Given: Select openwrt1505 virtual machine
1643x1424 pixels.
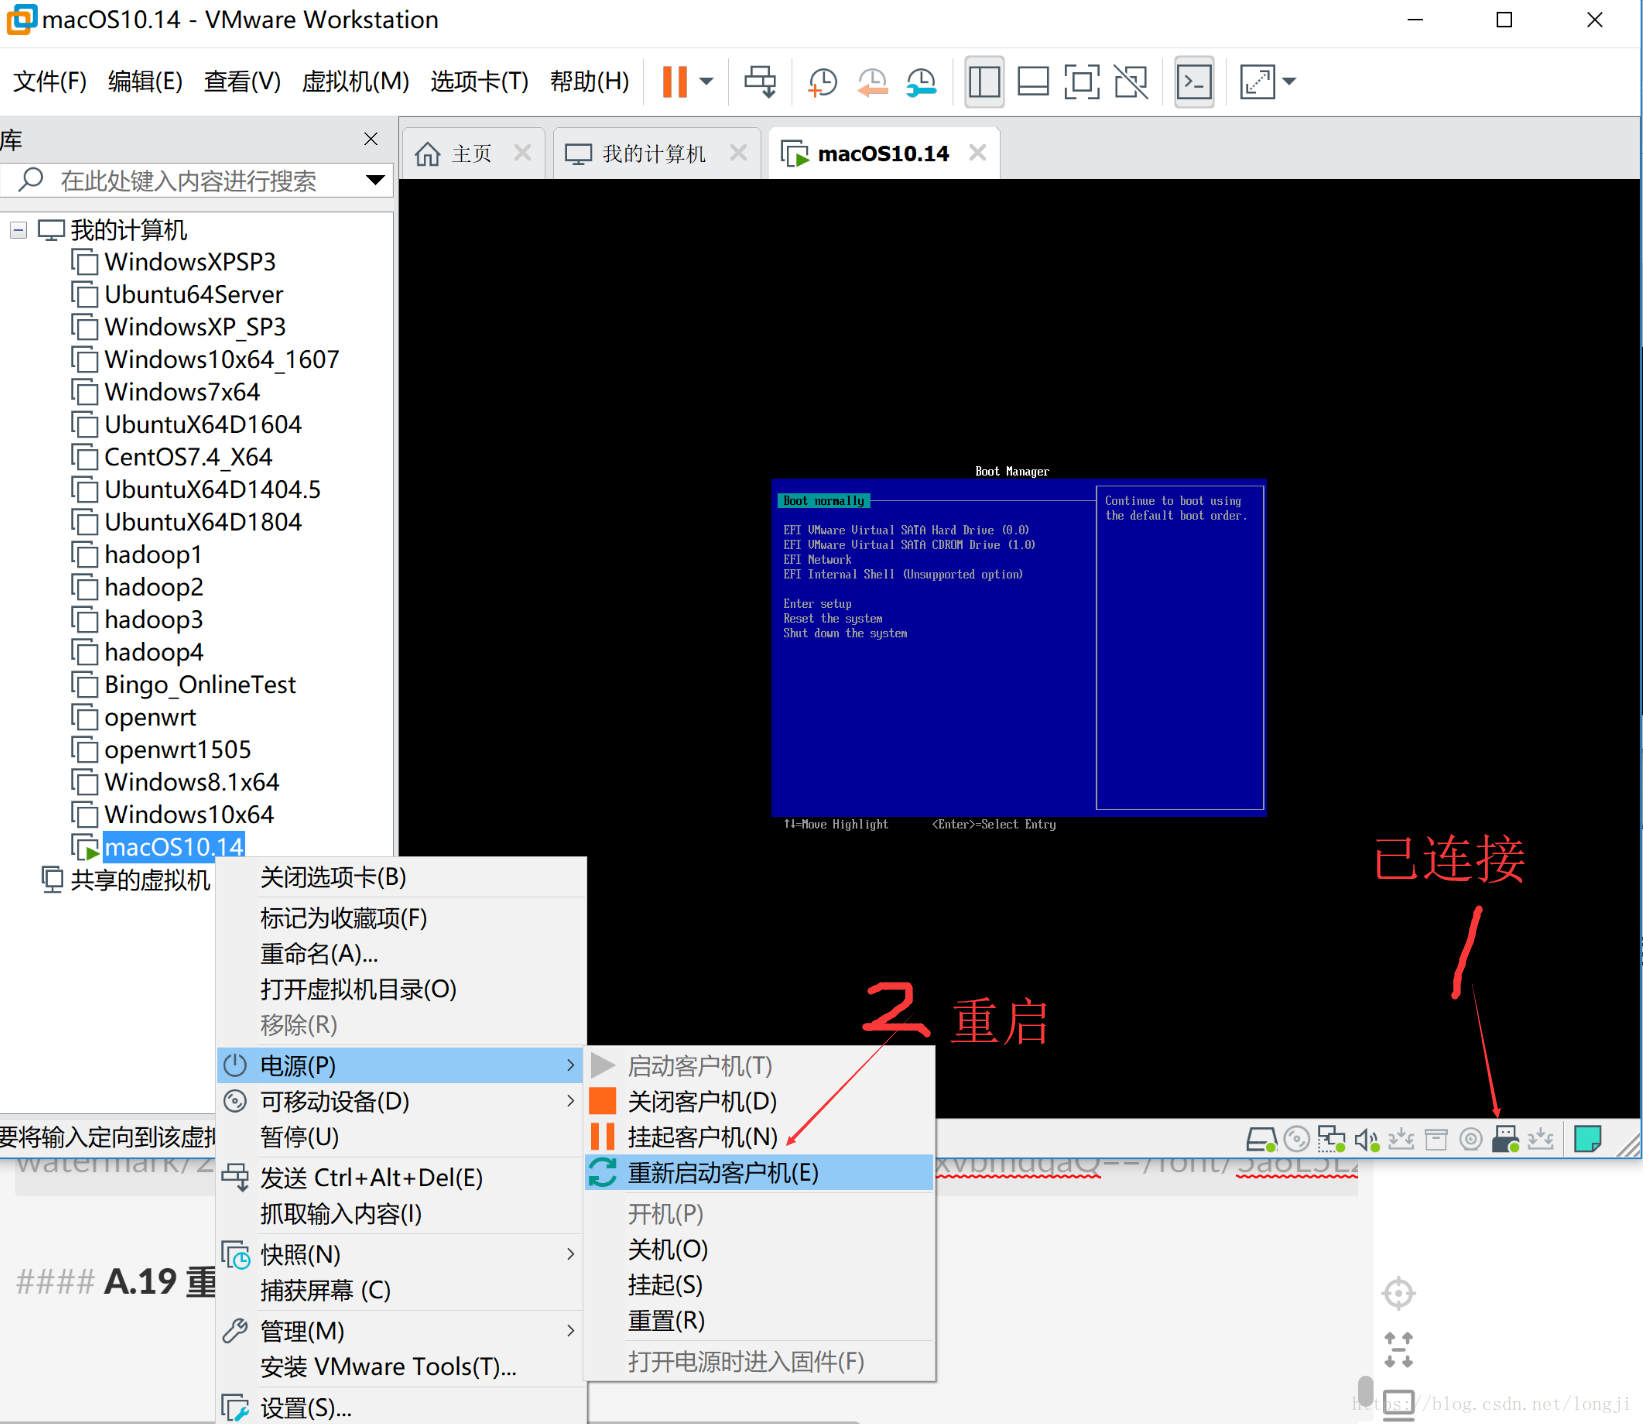Looking at the screenshot, I should point(178,750).
